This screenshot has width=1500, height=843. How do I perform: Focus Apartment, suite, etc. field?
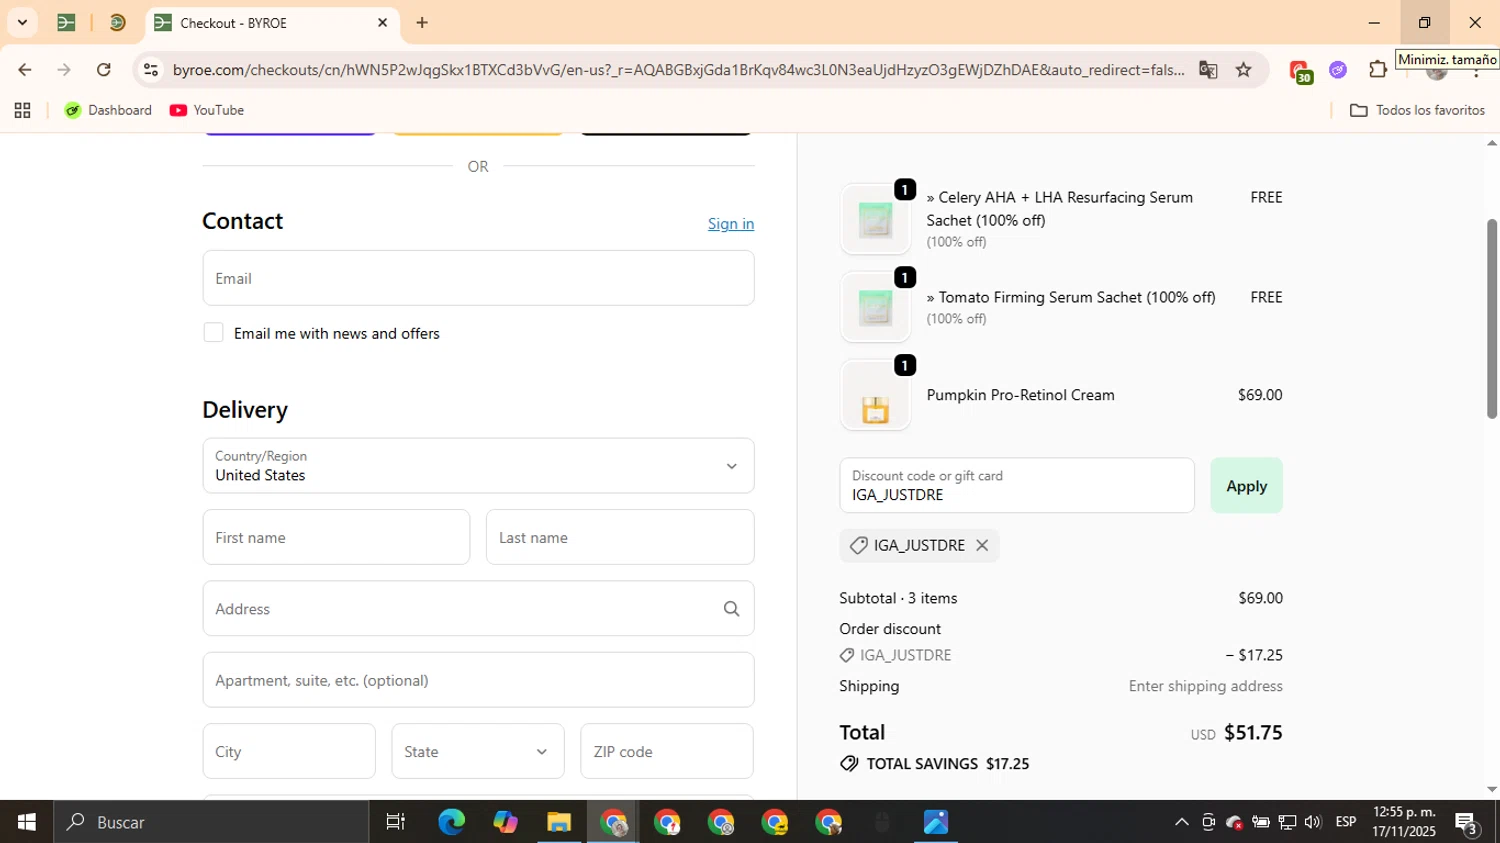coord(478,680)
